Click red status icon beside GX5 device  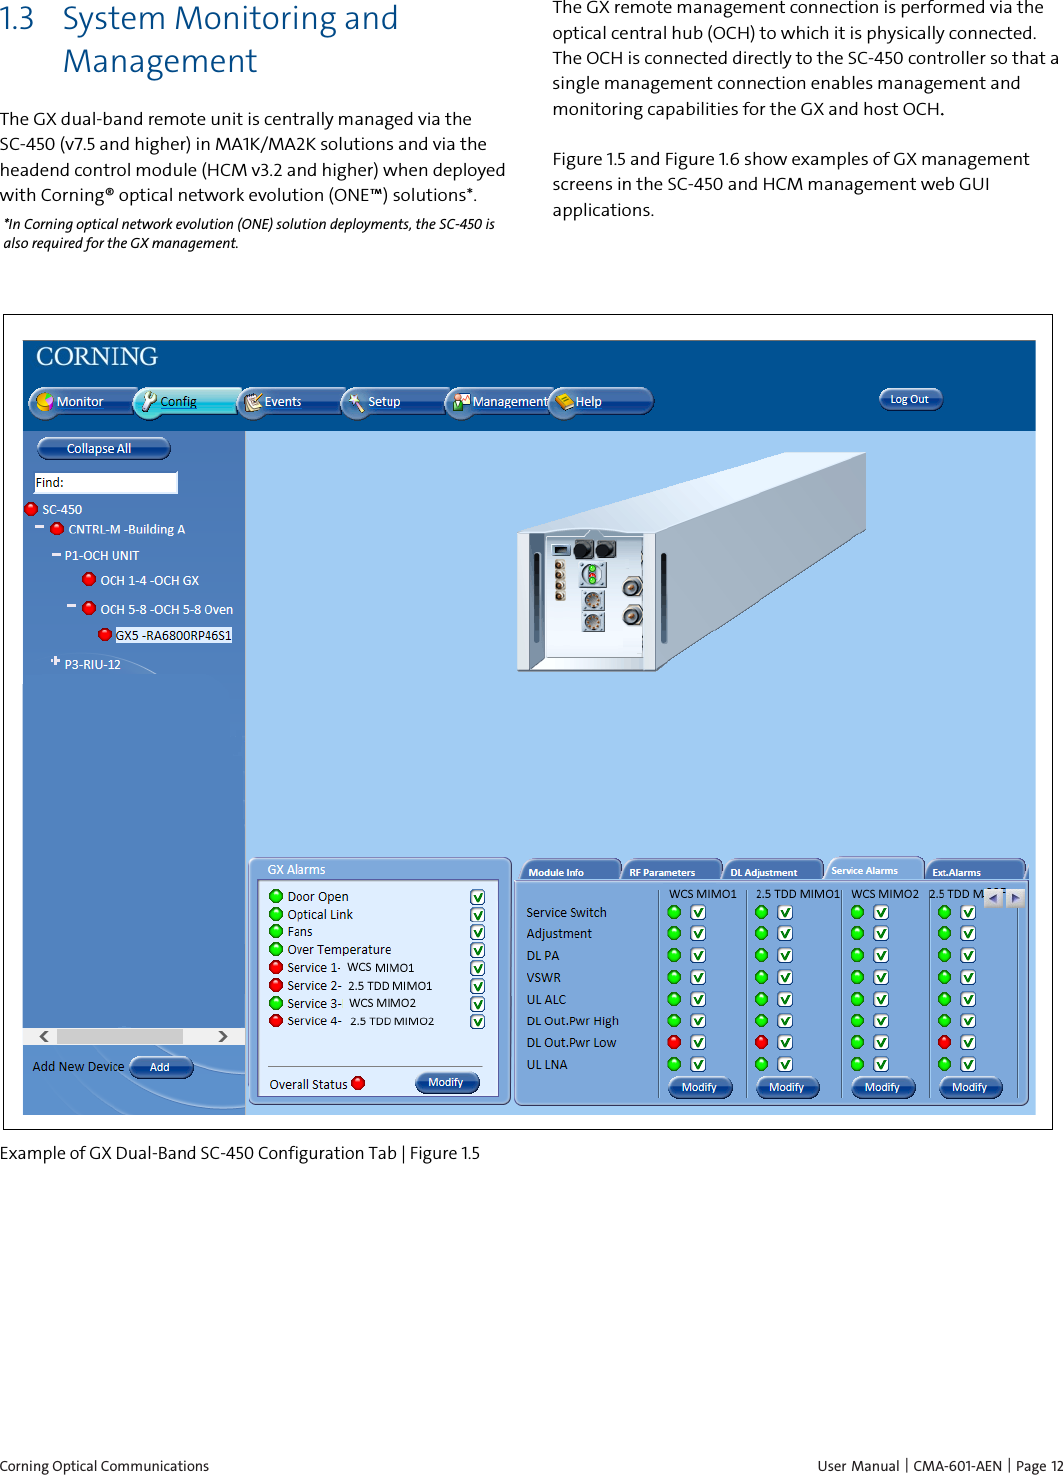click(105, 634)
